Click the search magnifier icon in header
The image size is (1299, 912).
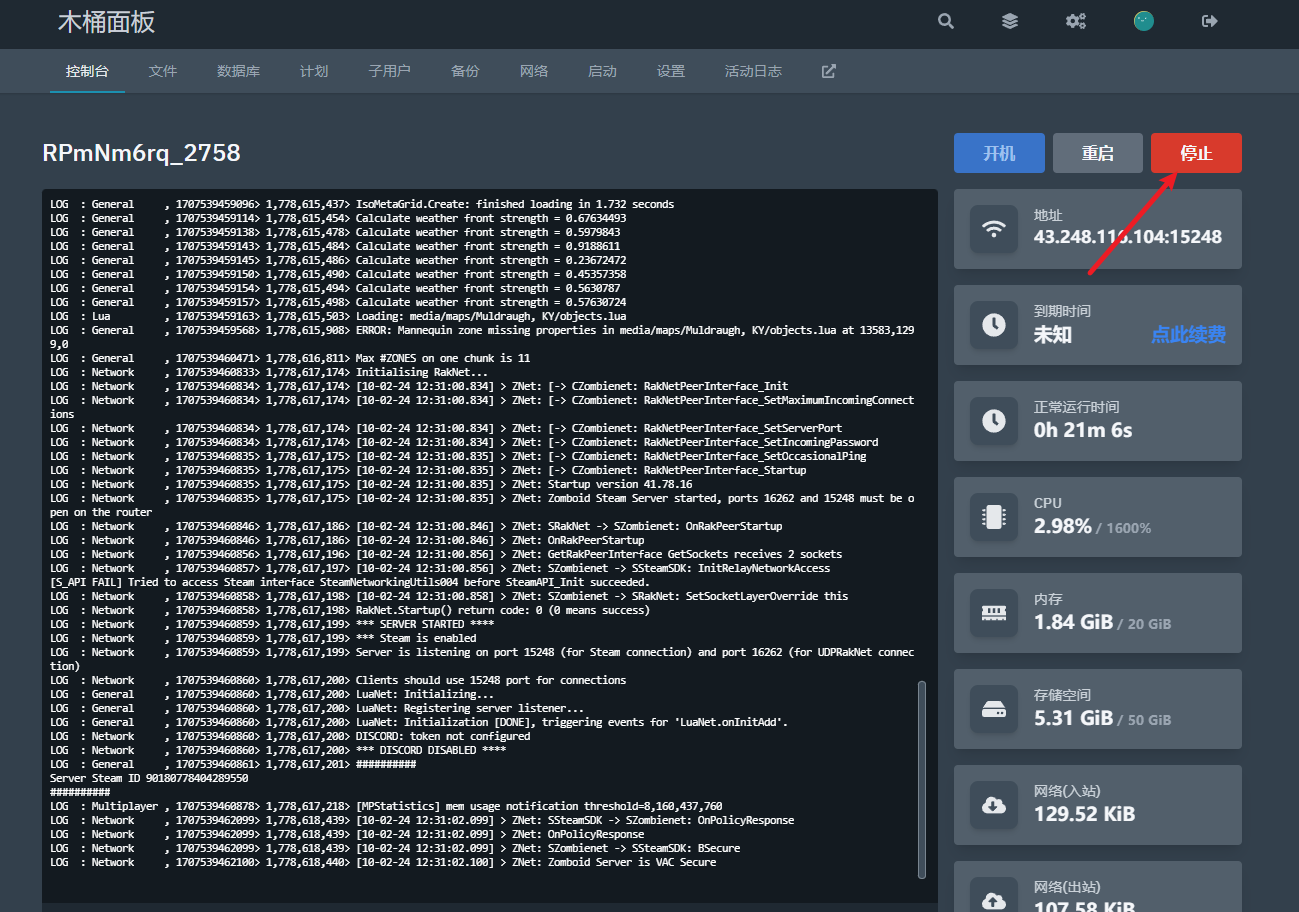pyautogui.click(x=945, y=21)
